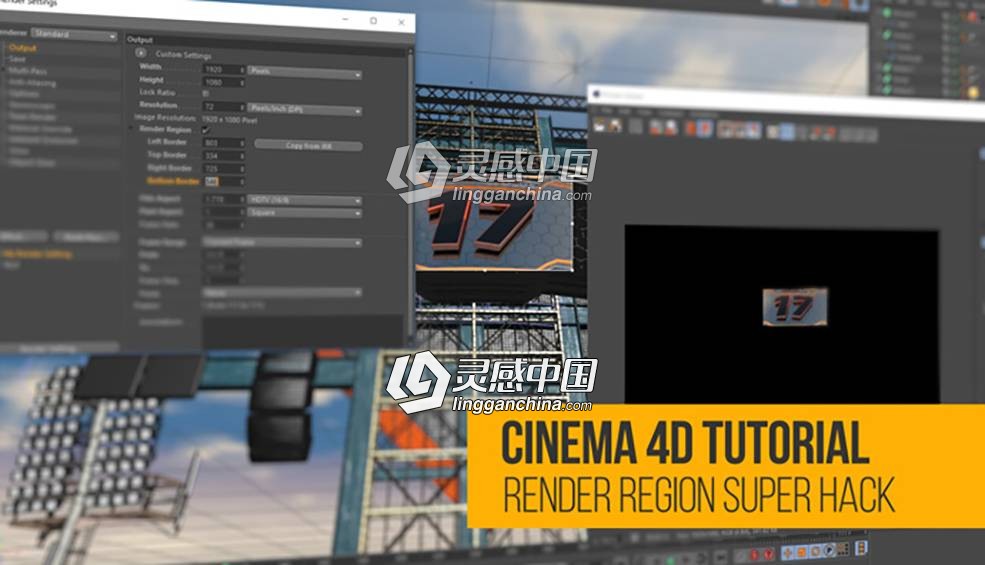This screenshot has width=985, height=565.
Task: Click the Width field stepper arrows
Action: tap(242, 69)
